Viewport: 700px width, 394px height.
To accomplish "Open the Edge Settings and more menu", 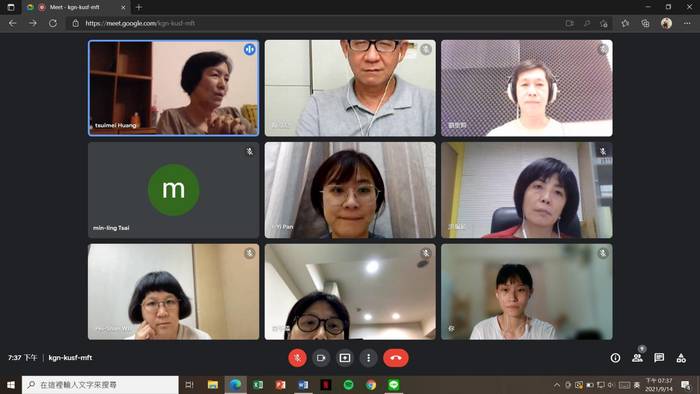I will click(687, 23).
